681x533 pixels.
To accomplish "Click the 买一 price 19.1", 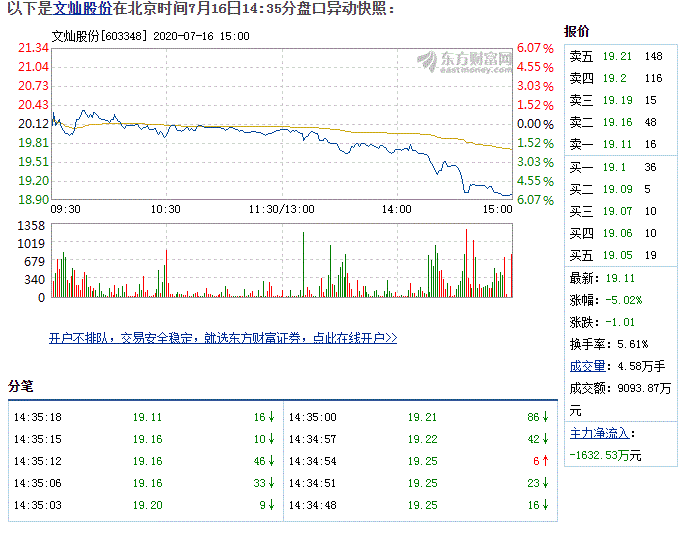I will click(x=614, y=167).
